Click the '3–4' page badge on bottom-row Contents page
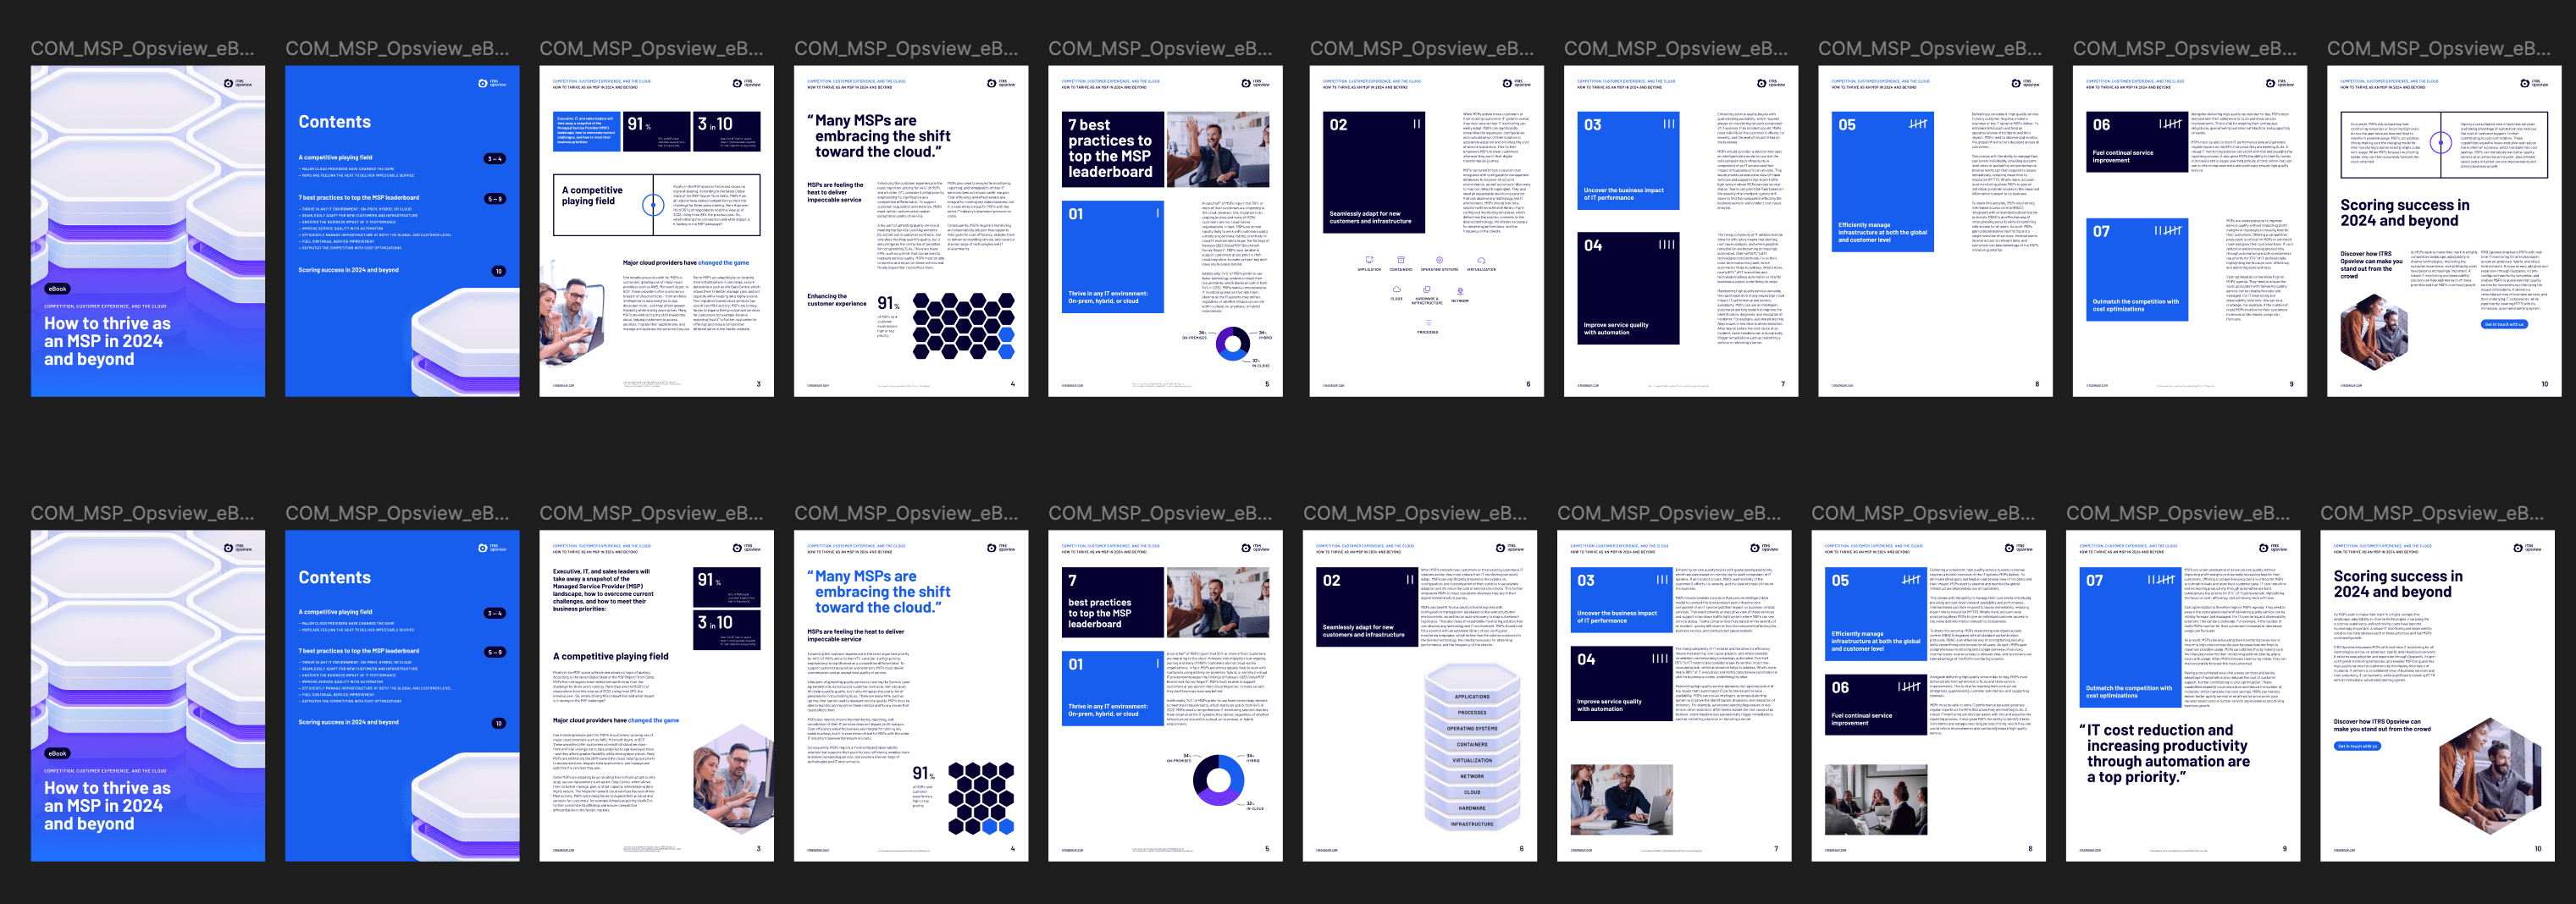 (495, 613)
